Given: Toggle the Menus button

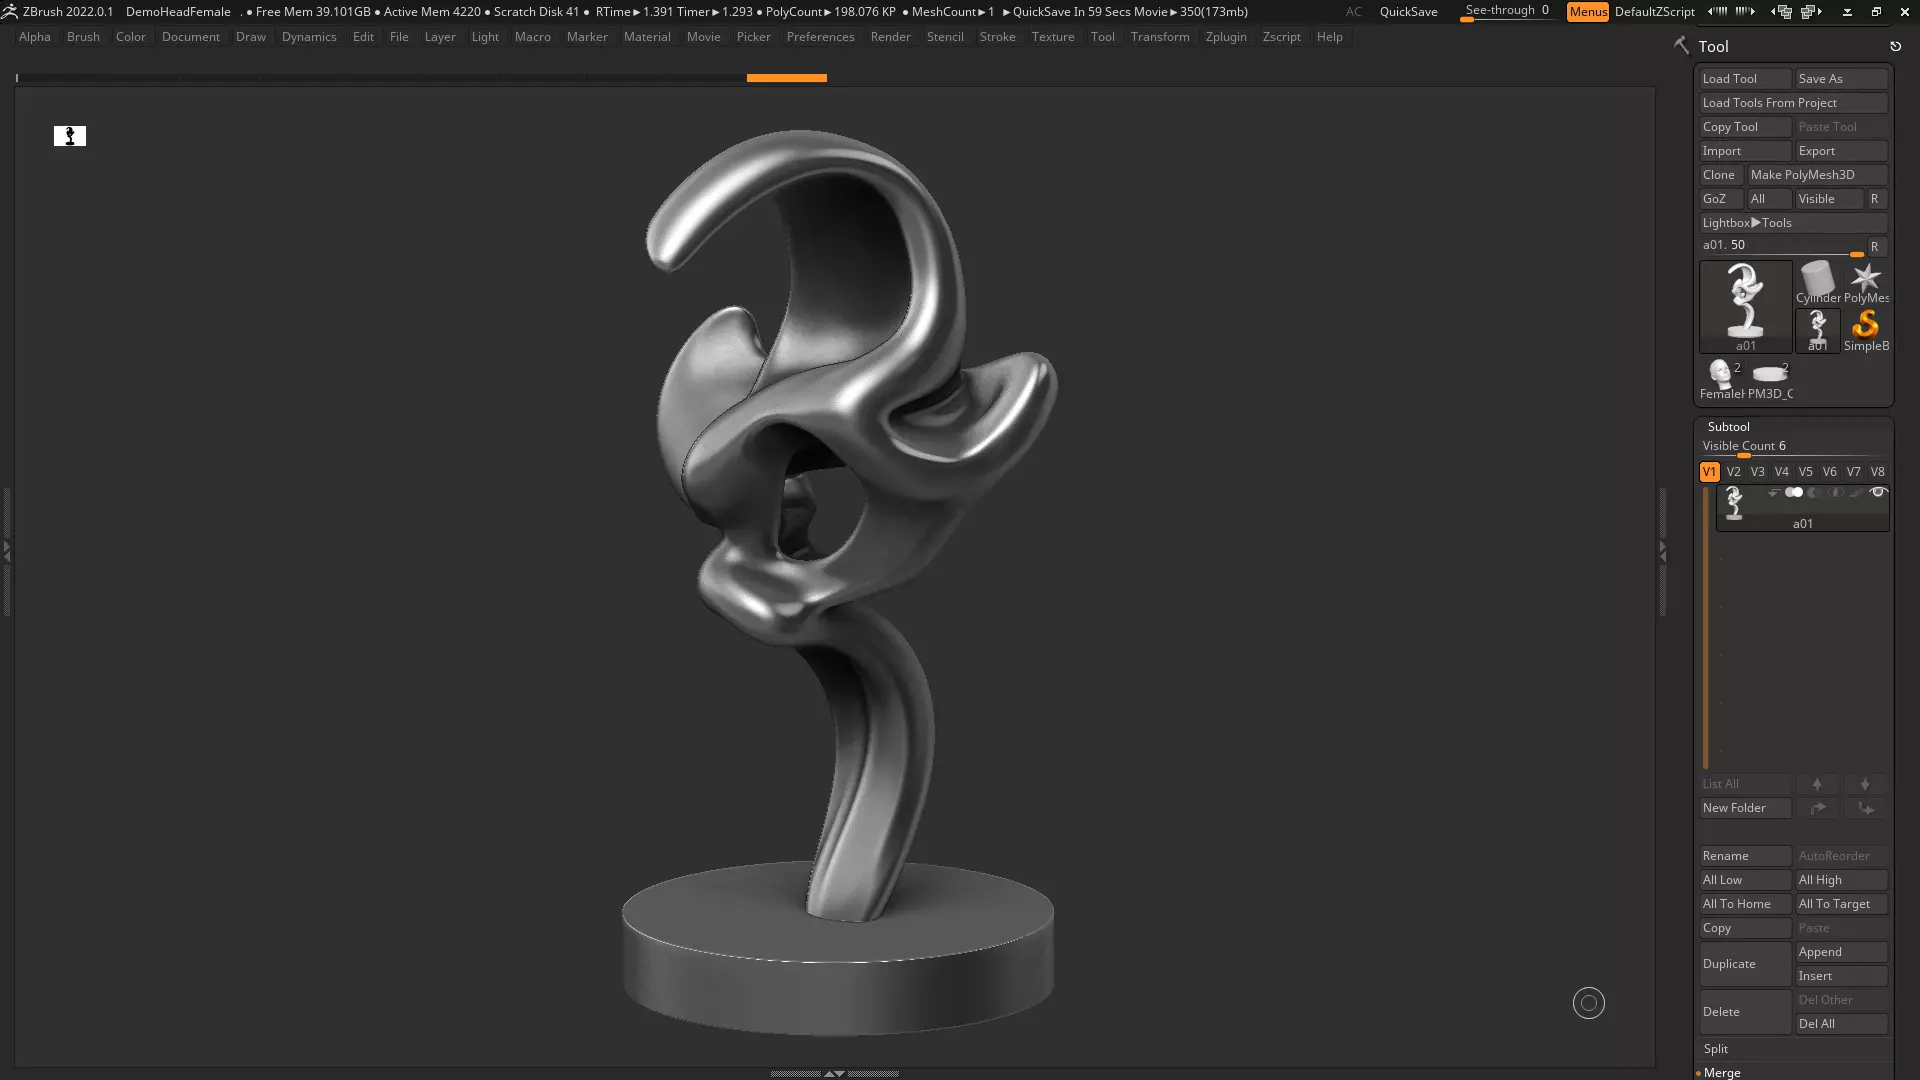Looking at the screenshot, I should (1588, 12).
